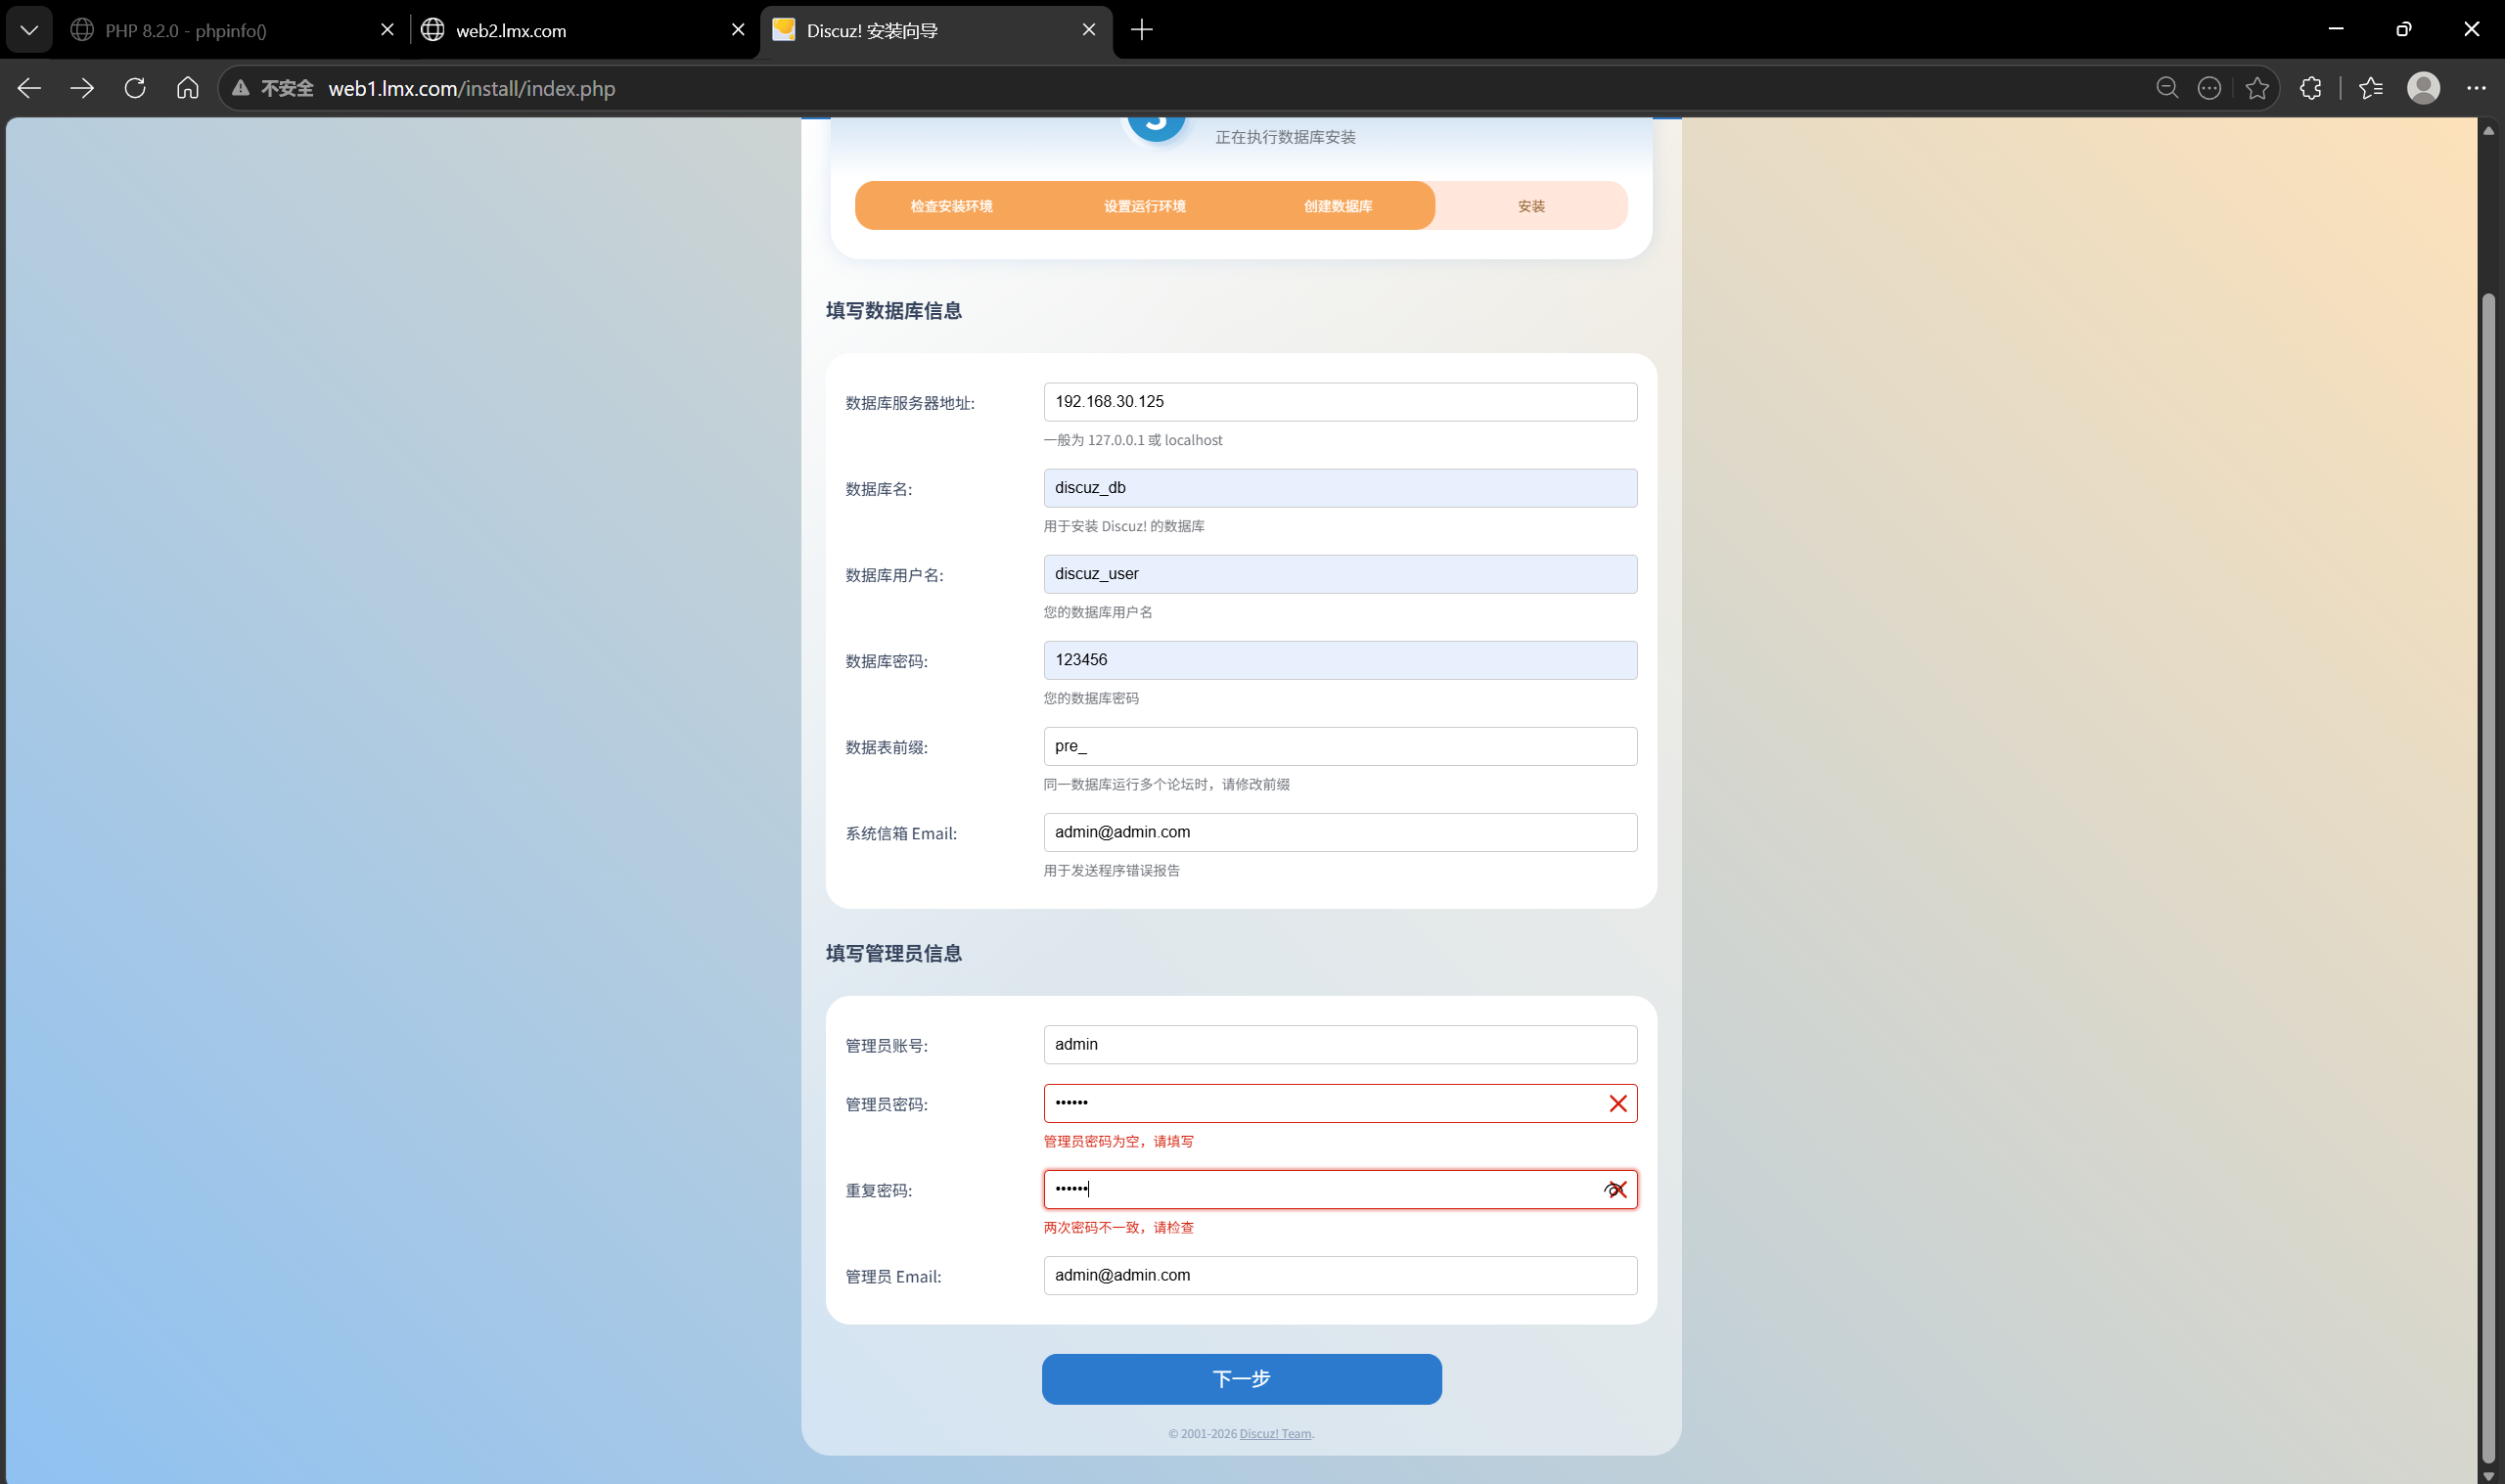Image resolution: width=2505 pixels, height=1484 pixels.
Task: Edit the 系统信箱 Email field
Action: pyautogui.click(x=1340, y=832)
